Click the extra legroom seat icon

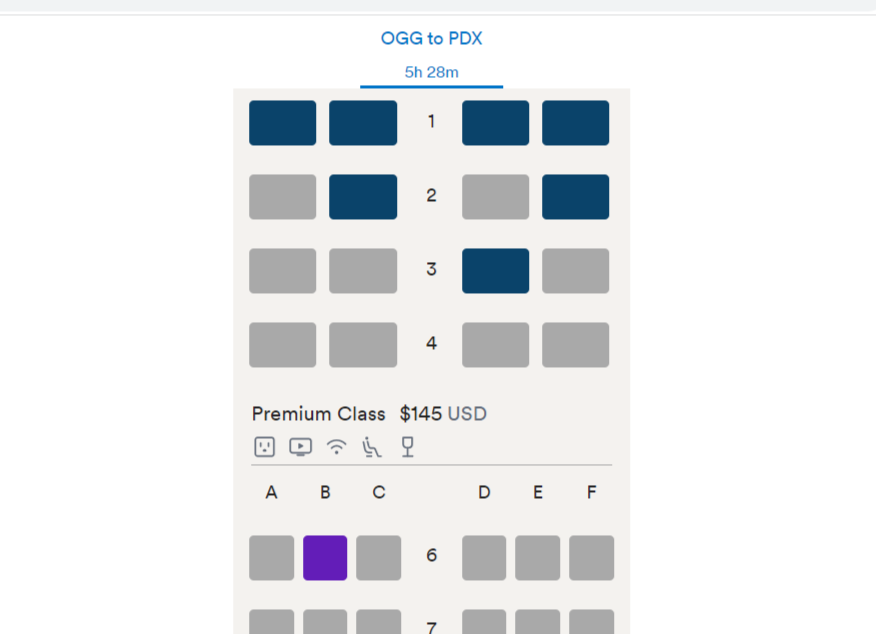(372, 447)
